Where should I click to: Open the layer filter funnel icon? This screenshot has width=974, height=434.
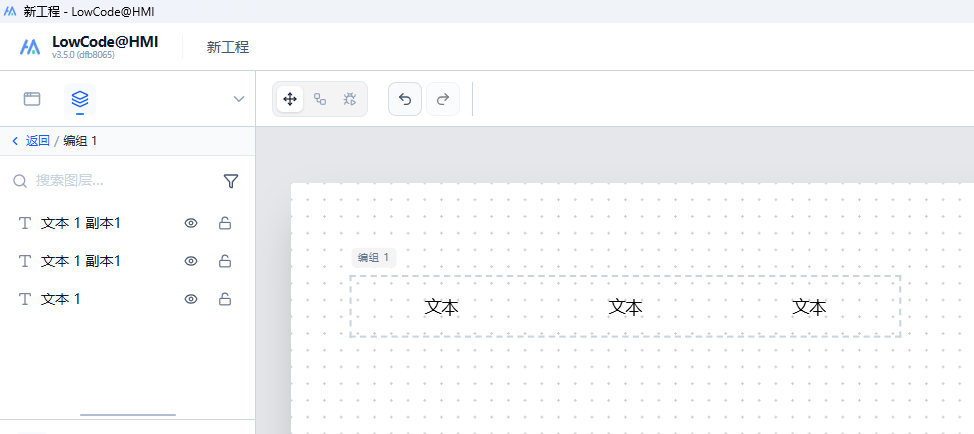pyautogui.click(x=230, y=181)
